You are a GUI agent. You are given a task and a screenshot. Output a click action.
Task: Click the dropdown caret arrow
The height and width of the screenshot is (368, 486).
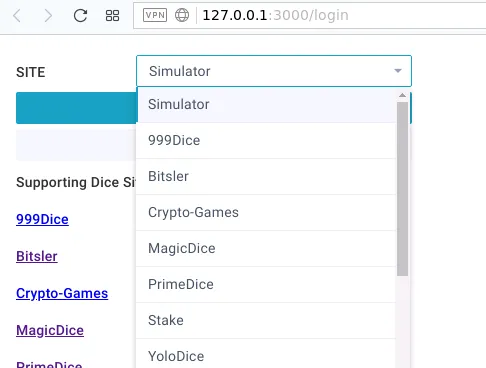tap(398, 71)
